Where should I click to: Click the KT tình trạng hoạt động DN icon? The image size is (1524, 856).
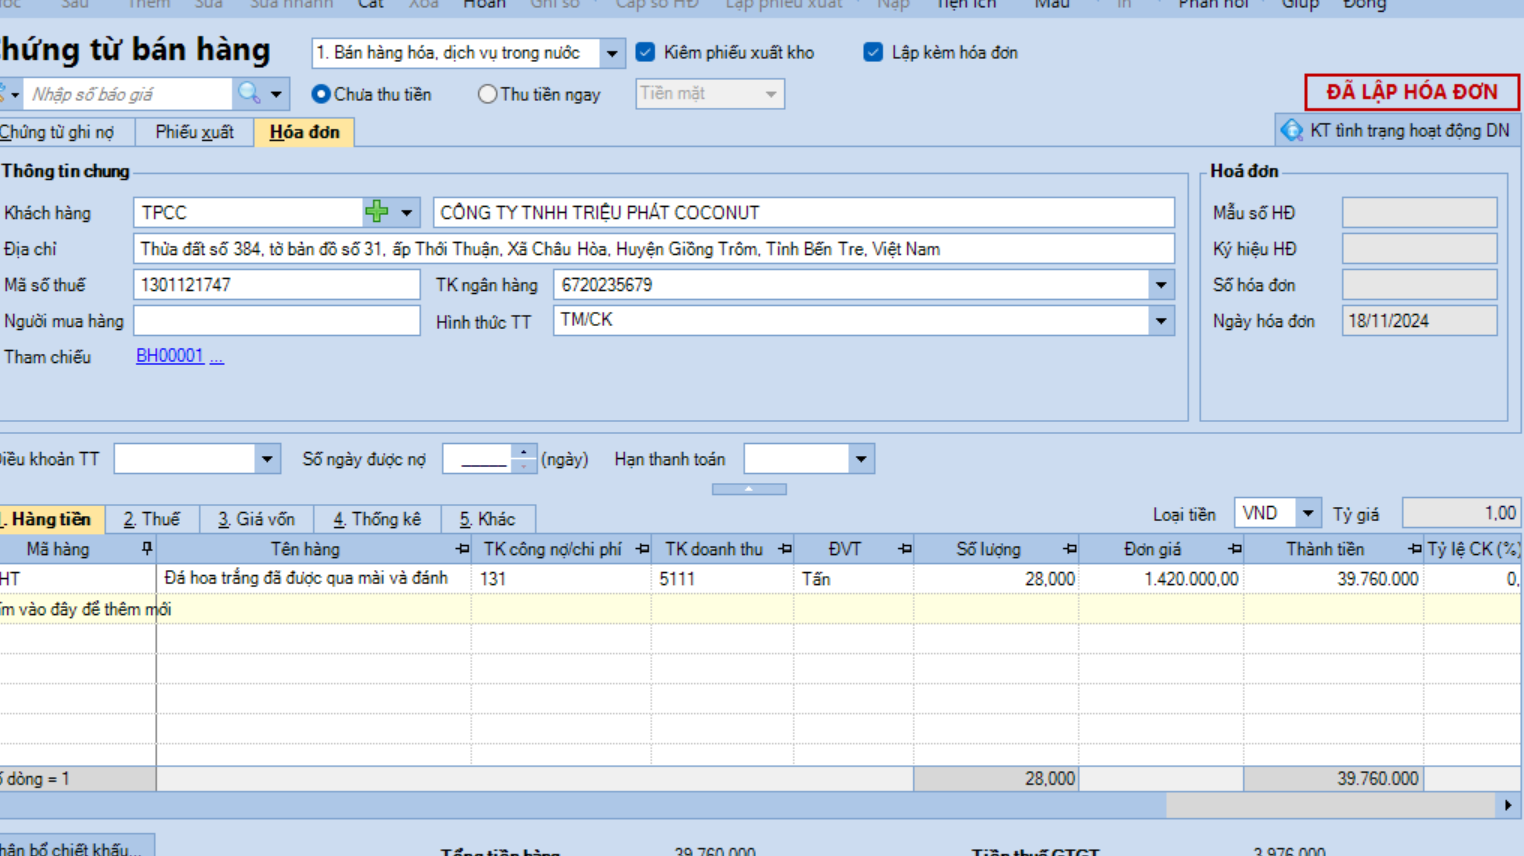click(1292, 131)
